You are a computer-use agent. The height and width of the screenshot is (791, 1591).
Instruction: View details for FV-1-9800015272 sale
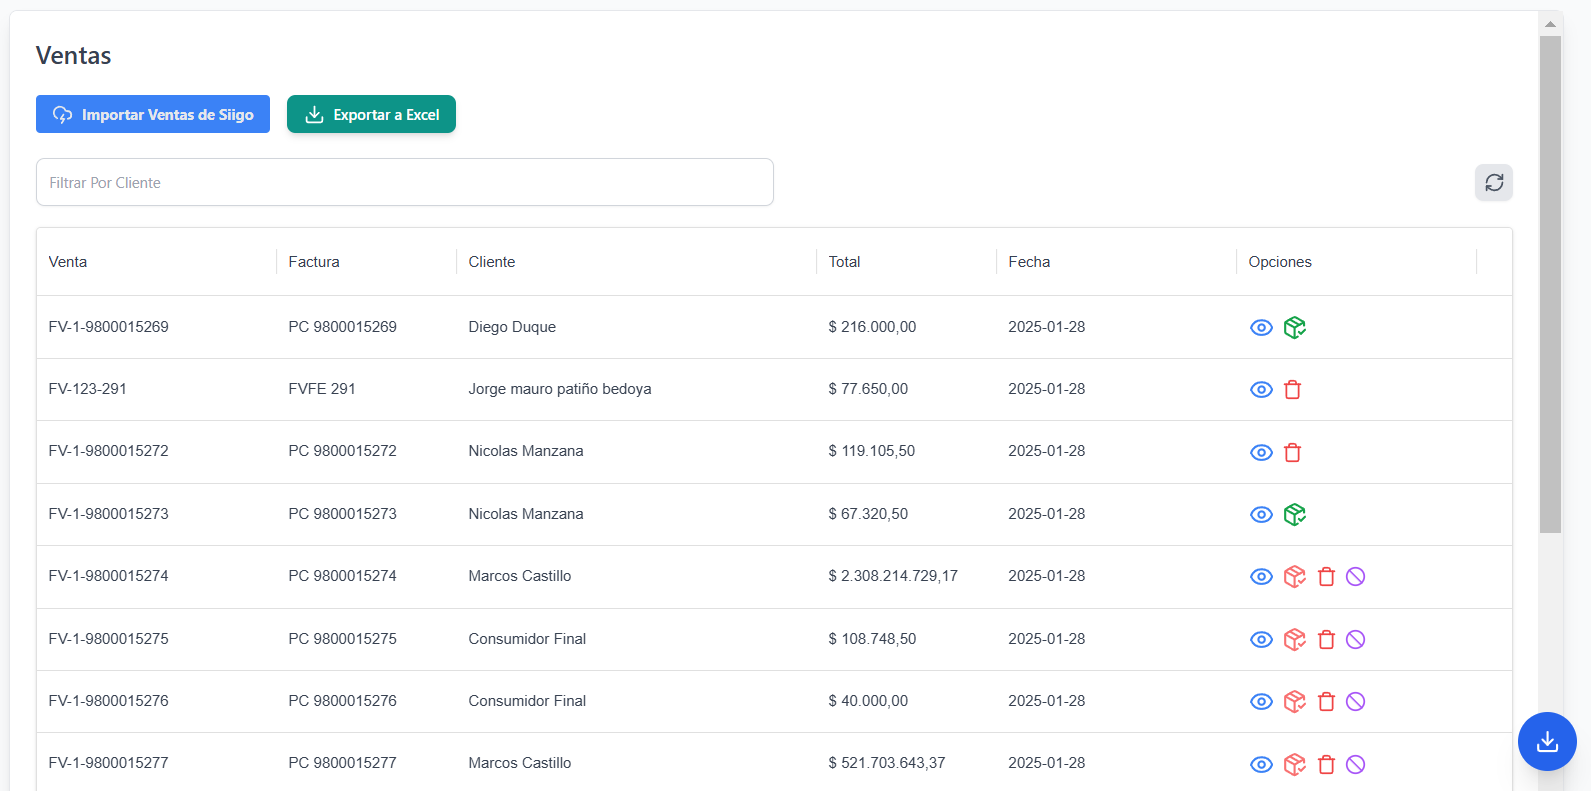coord(1261,453)
